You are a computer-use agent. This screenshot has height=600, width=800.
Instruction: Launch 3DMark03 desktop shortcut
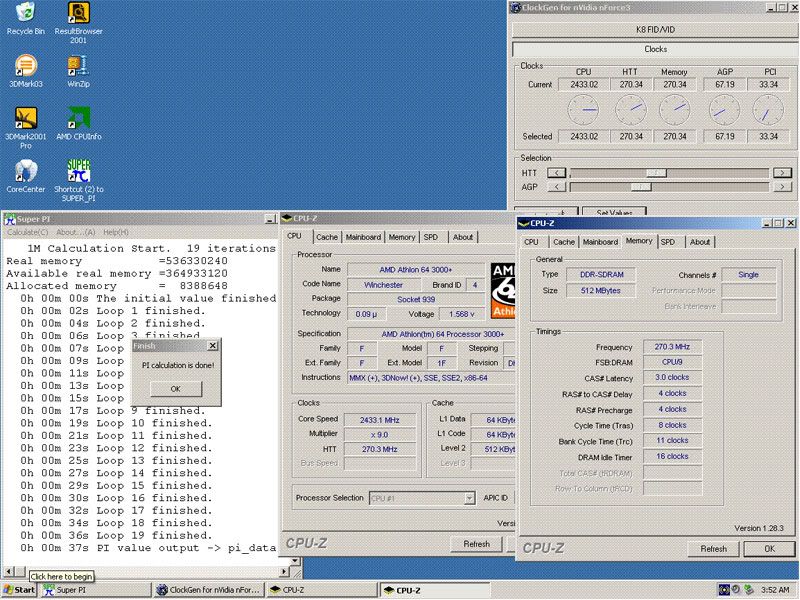pyautogui.click(x=26, y=71)
